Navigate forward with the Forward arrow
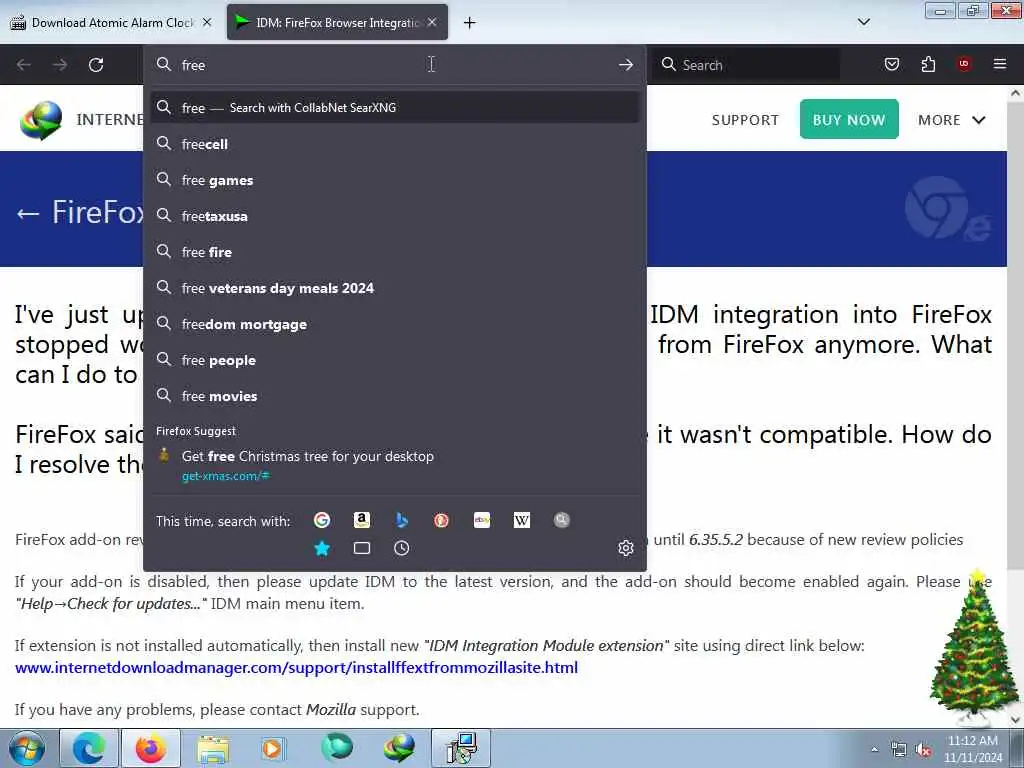Screen dimensions: 1024x768 click(59, 65)
